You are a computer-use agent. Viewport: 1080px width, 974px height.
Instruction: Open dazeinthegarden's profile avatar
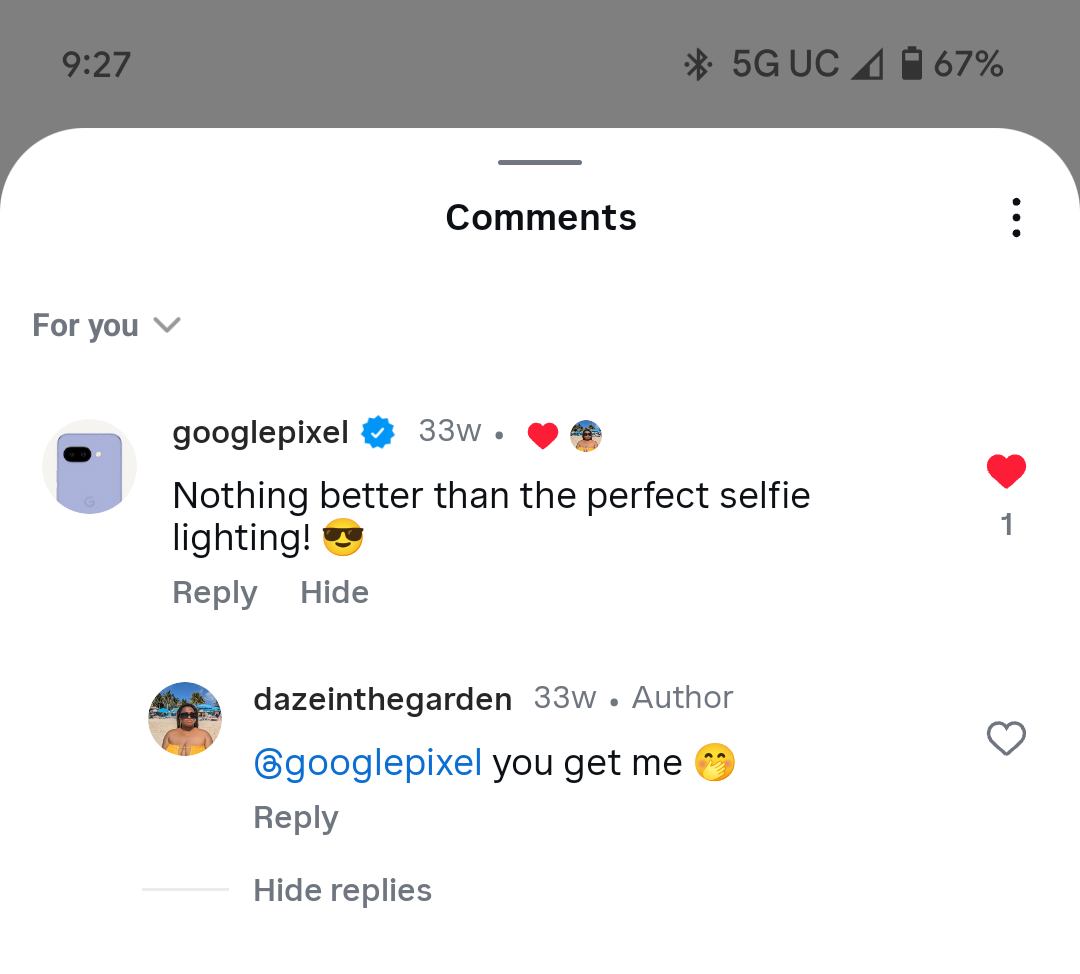tap(185, 719)
